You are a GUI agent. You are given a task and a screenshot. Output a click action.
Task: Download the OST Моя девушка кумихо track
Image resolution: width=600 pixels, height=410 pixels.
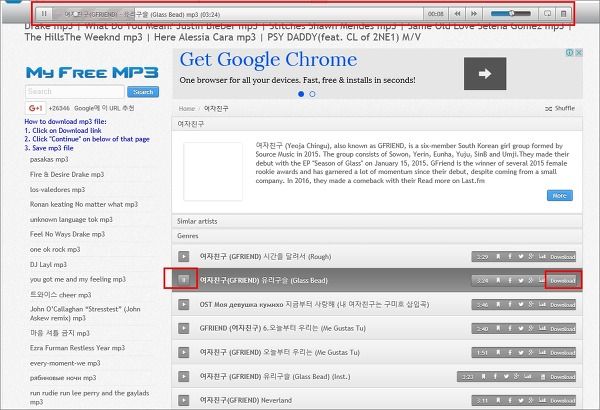(x=562, y=305)
